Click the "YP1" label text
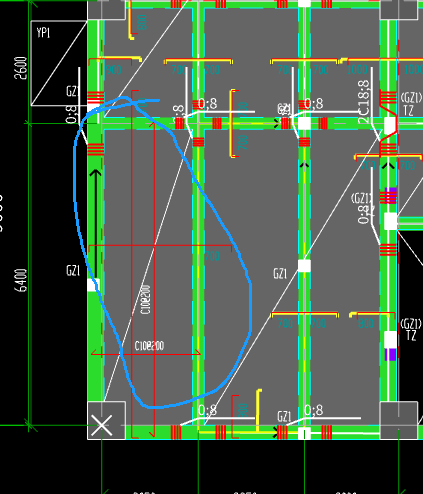Viewport: 423px width, 494px height. (x=43, y=33)
